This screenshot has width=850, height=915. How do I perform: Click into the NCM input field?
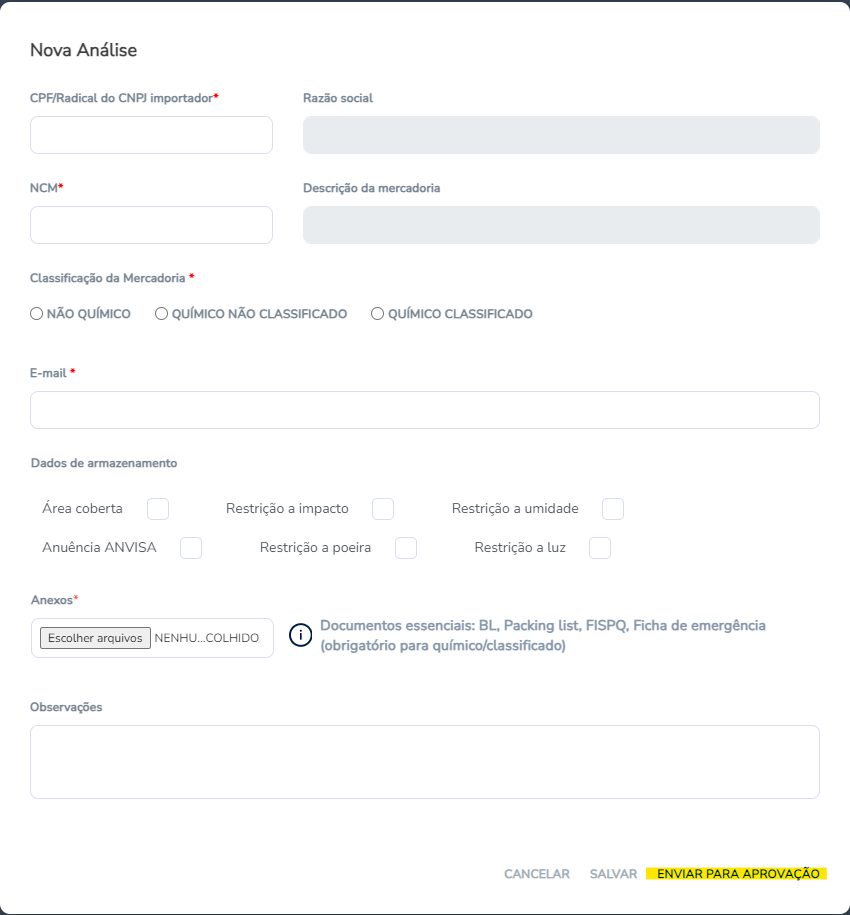coord(151,225)
